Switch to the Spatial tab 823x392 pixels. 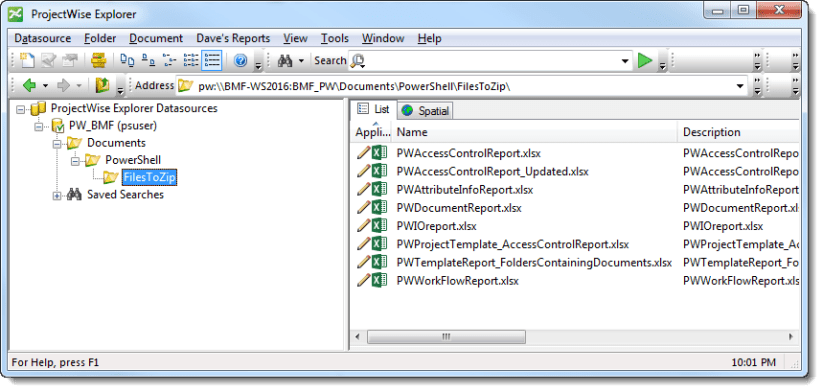(x=426, y=111)
